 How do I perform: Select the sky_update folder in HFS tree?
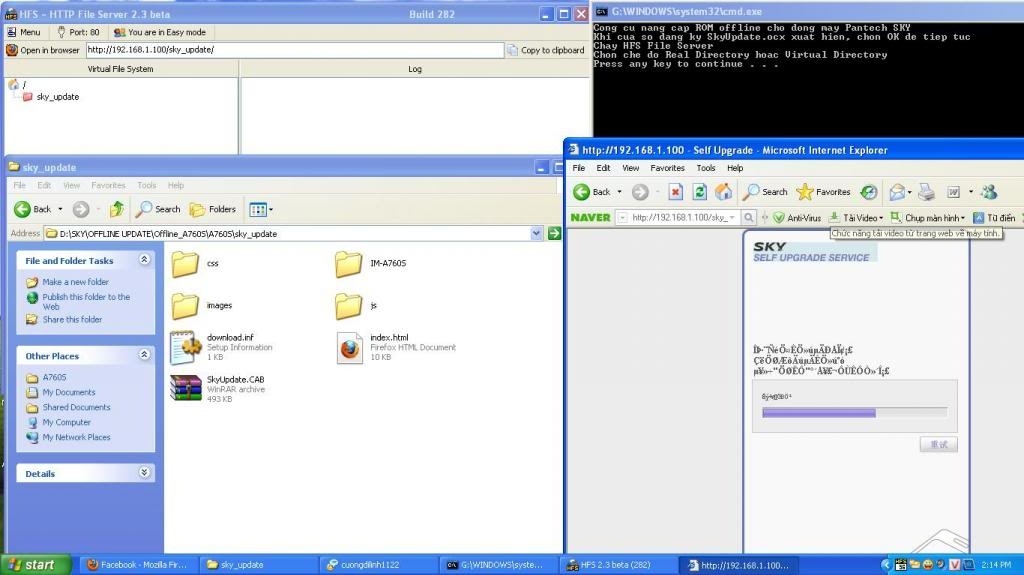tap(51, 97)
